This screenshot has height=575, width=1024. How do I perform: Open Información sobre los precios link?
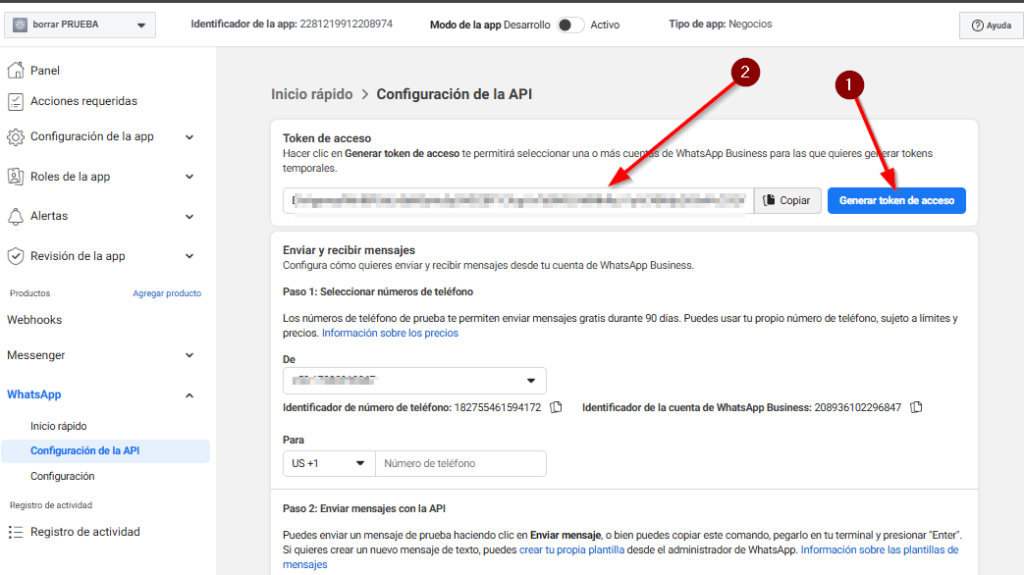pyautogui.click(x=390, y=333)
